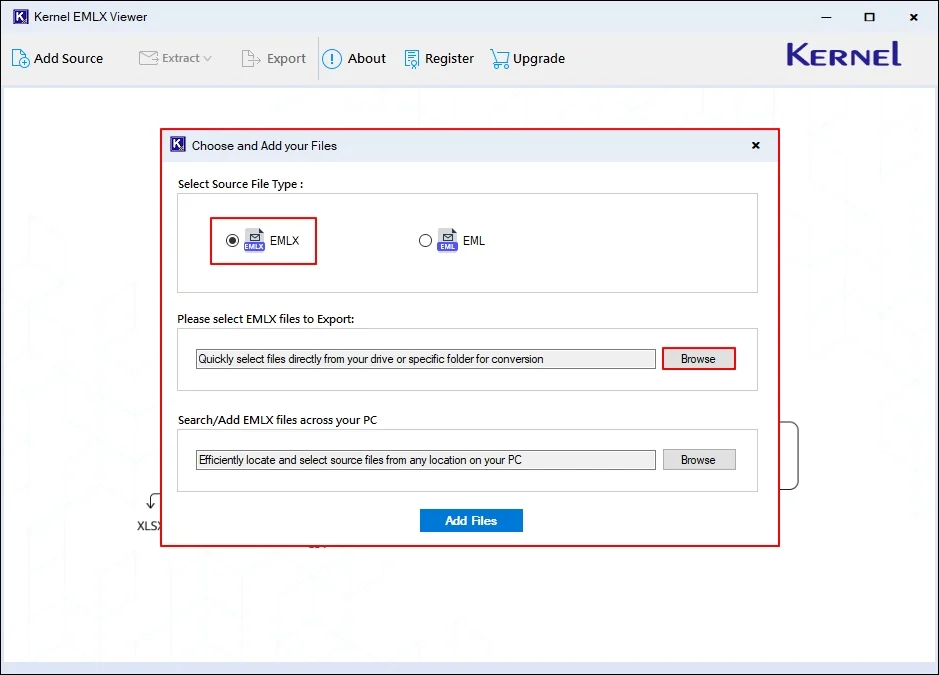The width and height of the screenshot is (939, 675).
Task: Click the Kernel logo in the corner
Action: tap(843, 56)
